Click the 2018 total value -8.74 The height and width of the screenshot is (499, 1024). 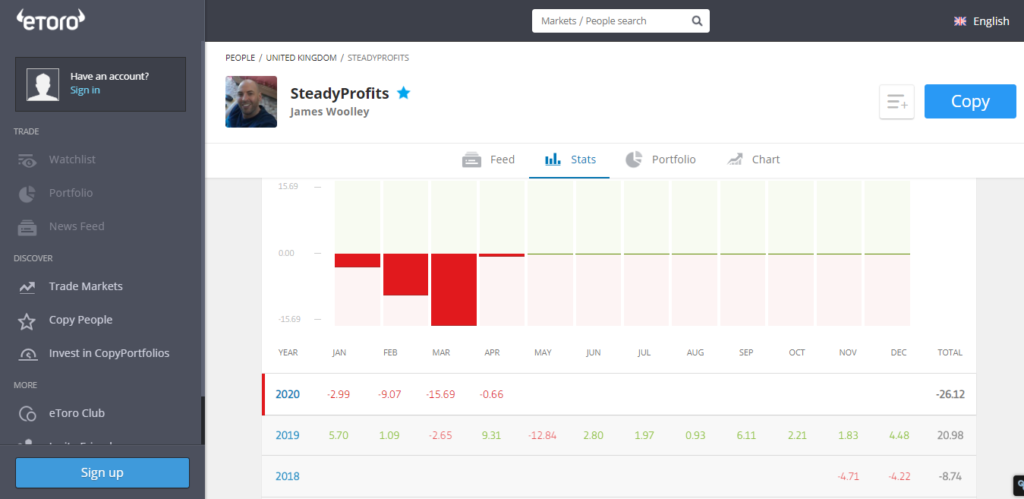tap(951, 476)
